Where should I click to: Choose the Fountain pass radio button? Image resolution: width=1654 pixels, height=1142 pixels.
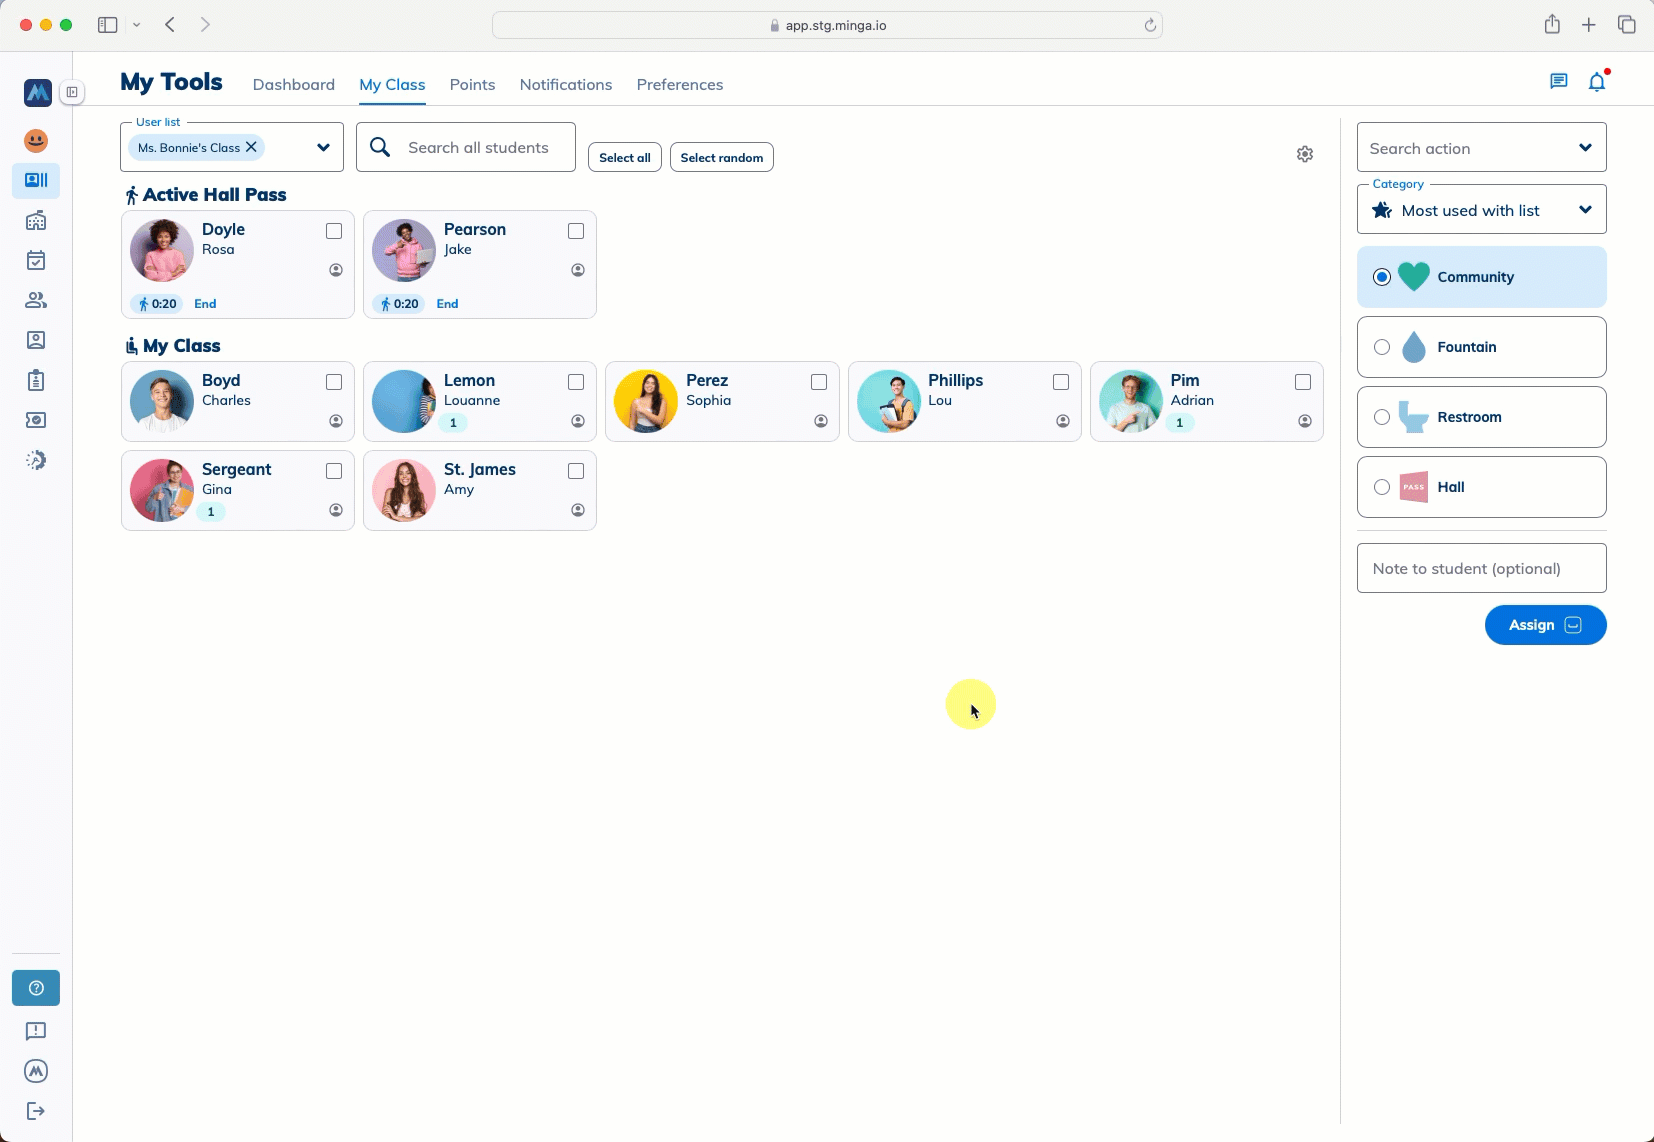point(1382,347)
